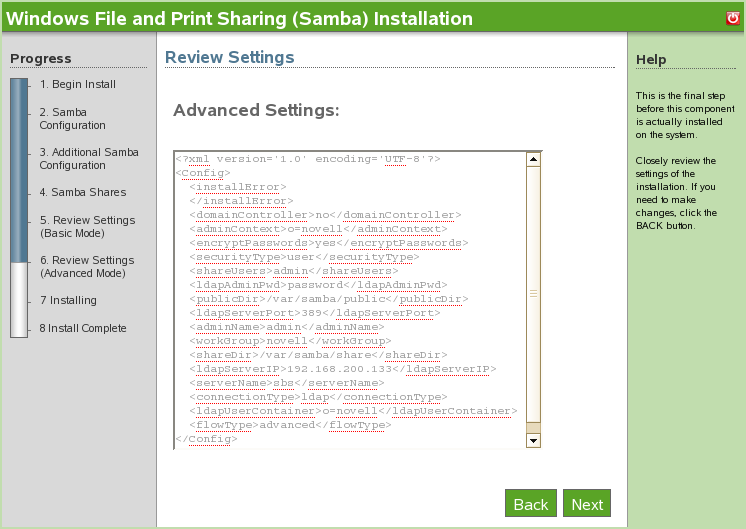Select step 4. Samba Shares

[x=83, y=192]
